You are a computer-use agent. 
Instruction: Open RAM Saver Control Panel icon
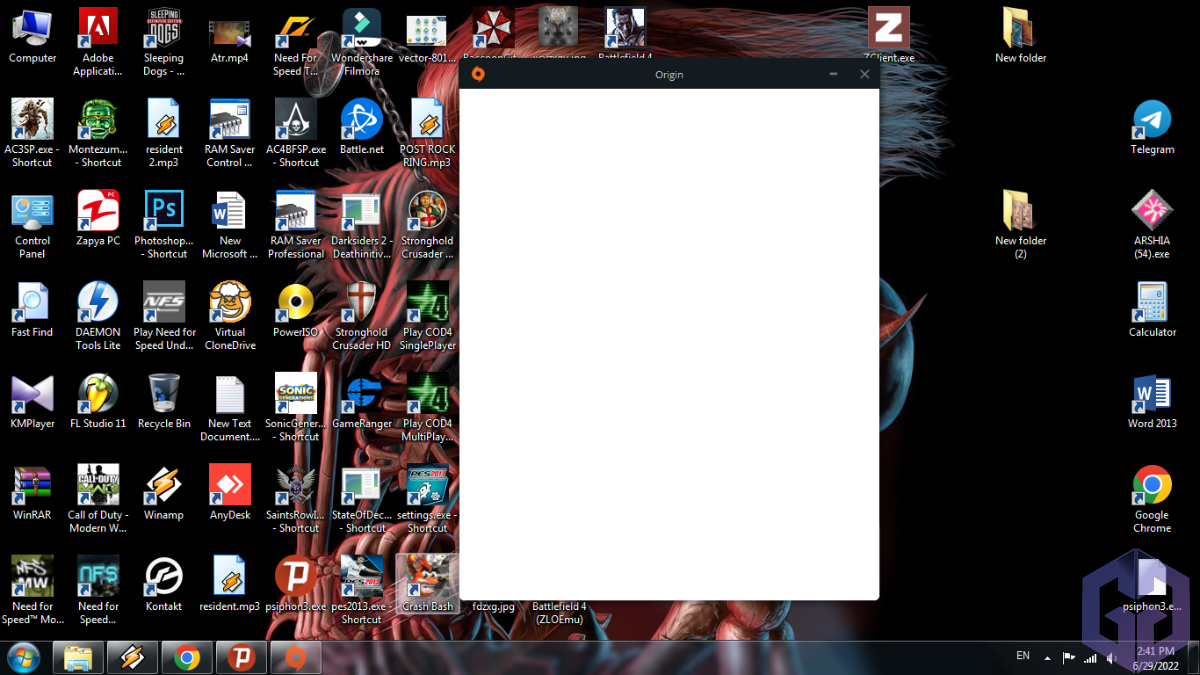230,133
